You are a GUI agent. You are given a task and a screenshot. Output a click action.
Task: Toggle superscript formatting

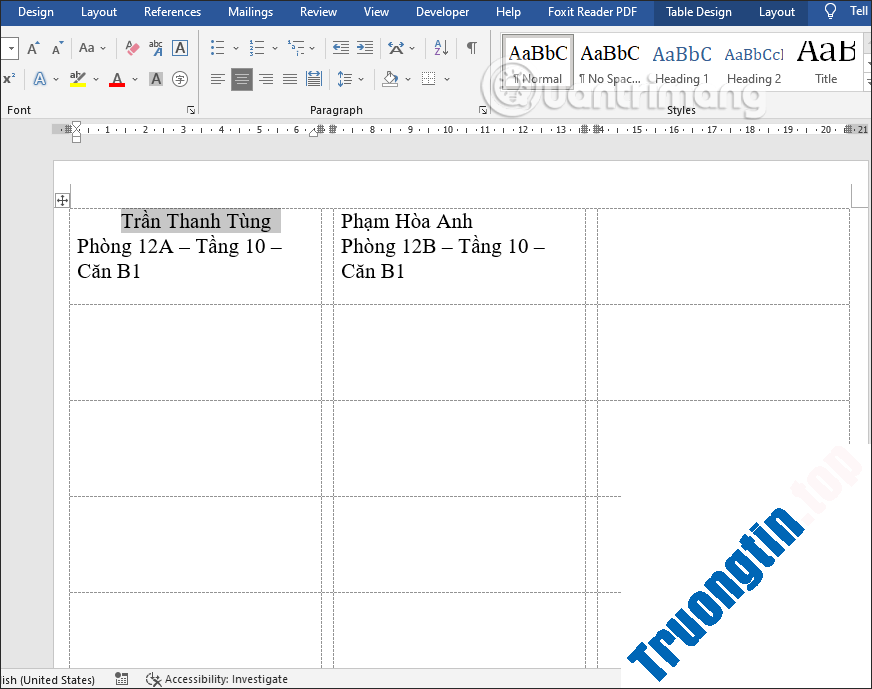[x=8, y=80]
